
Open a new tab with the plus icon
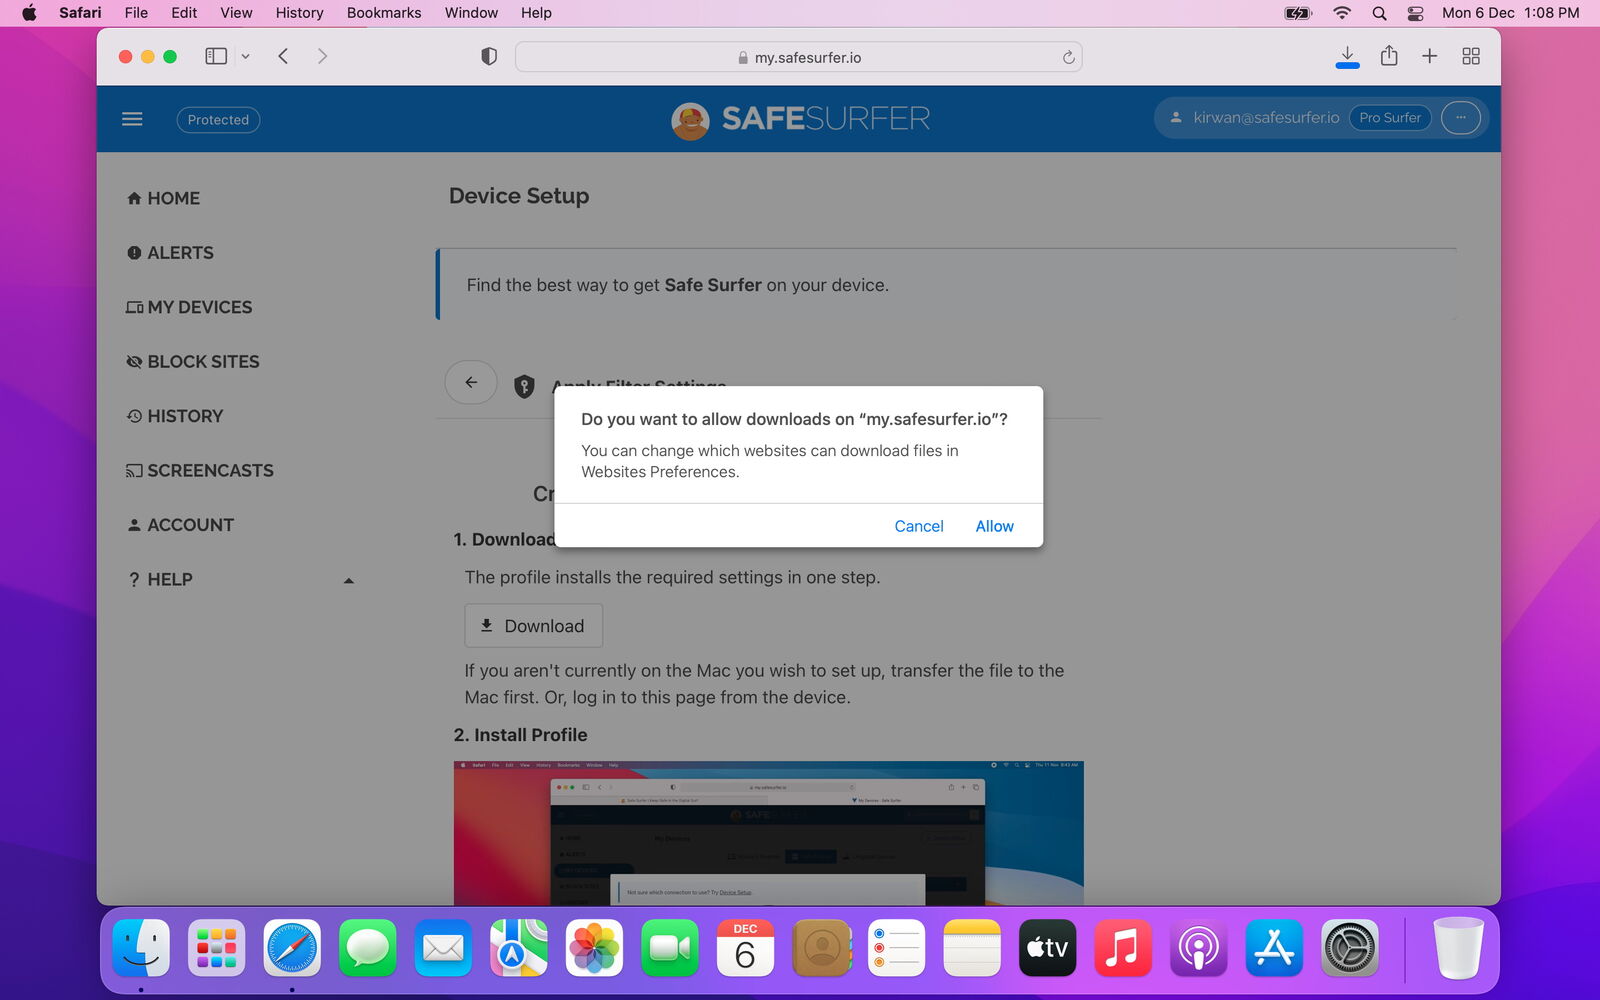1429,56
